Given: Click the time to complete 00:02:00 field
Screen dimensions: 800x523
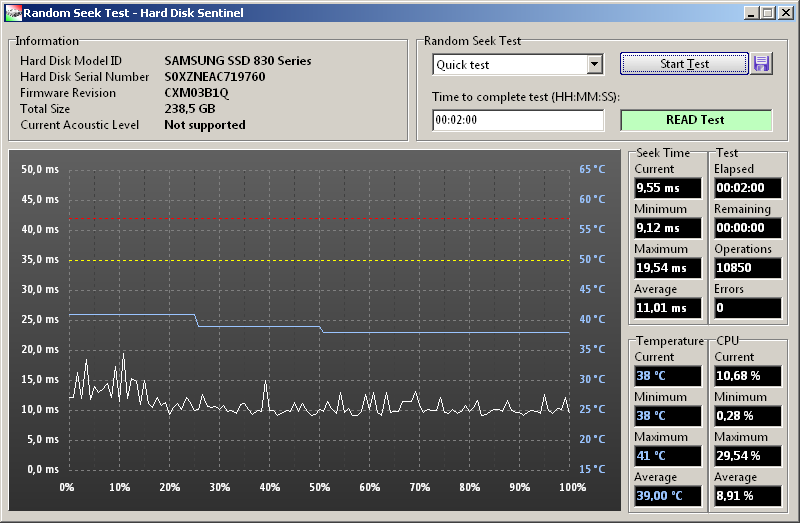Looking at the screenshot, I should (x=518, y=120).
